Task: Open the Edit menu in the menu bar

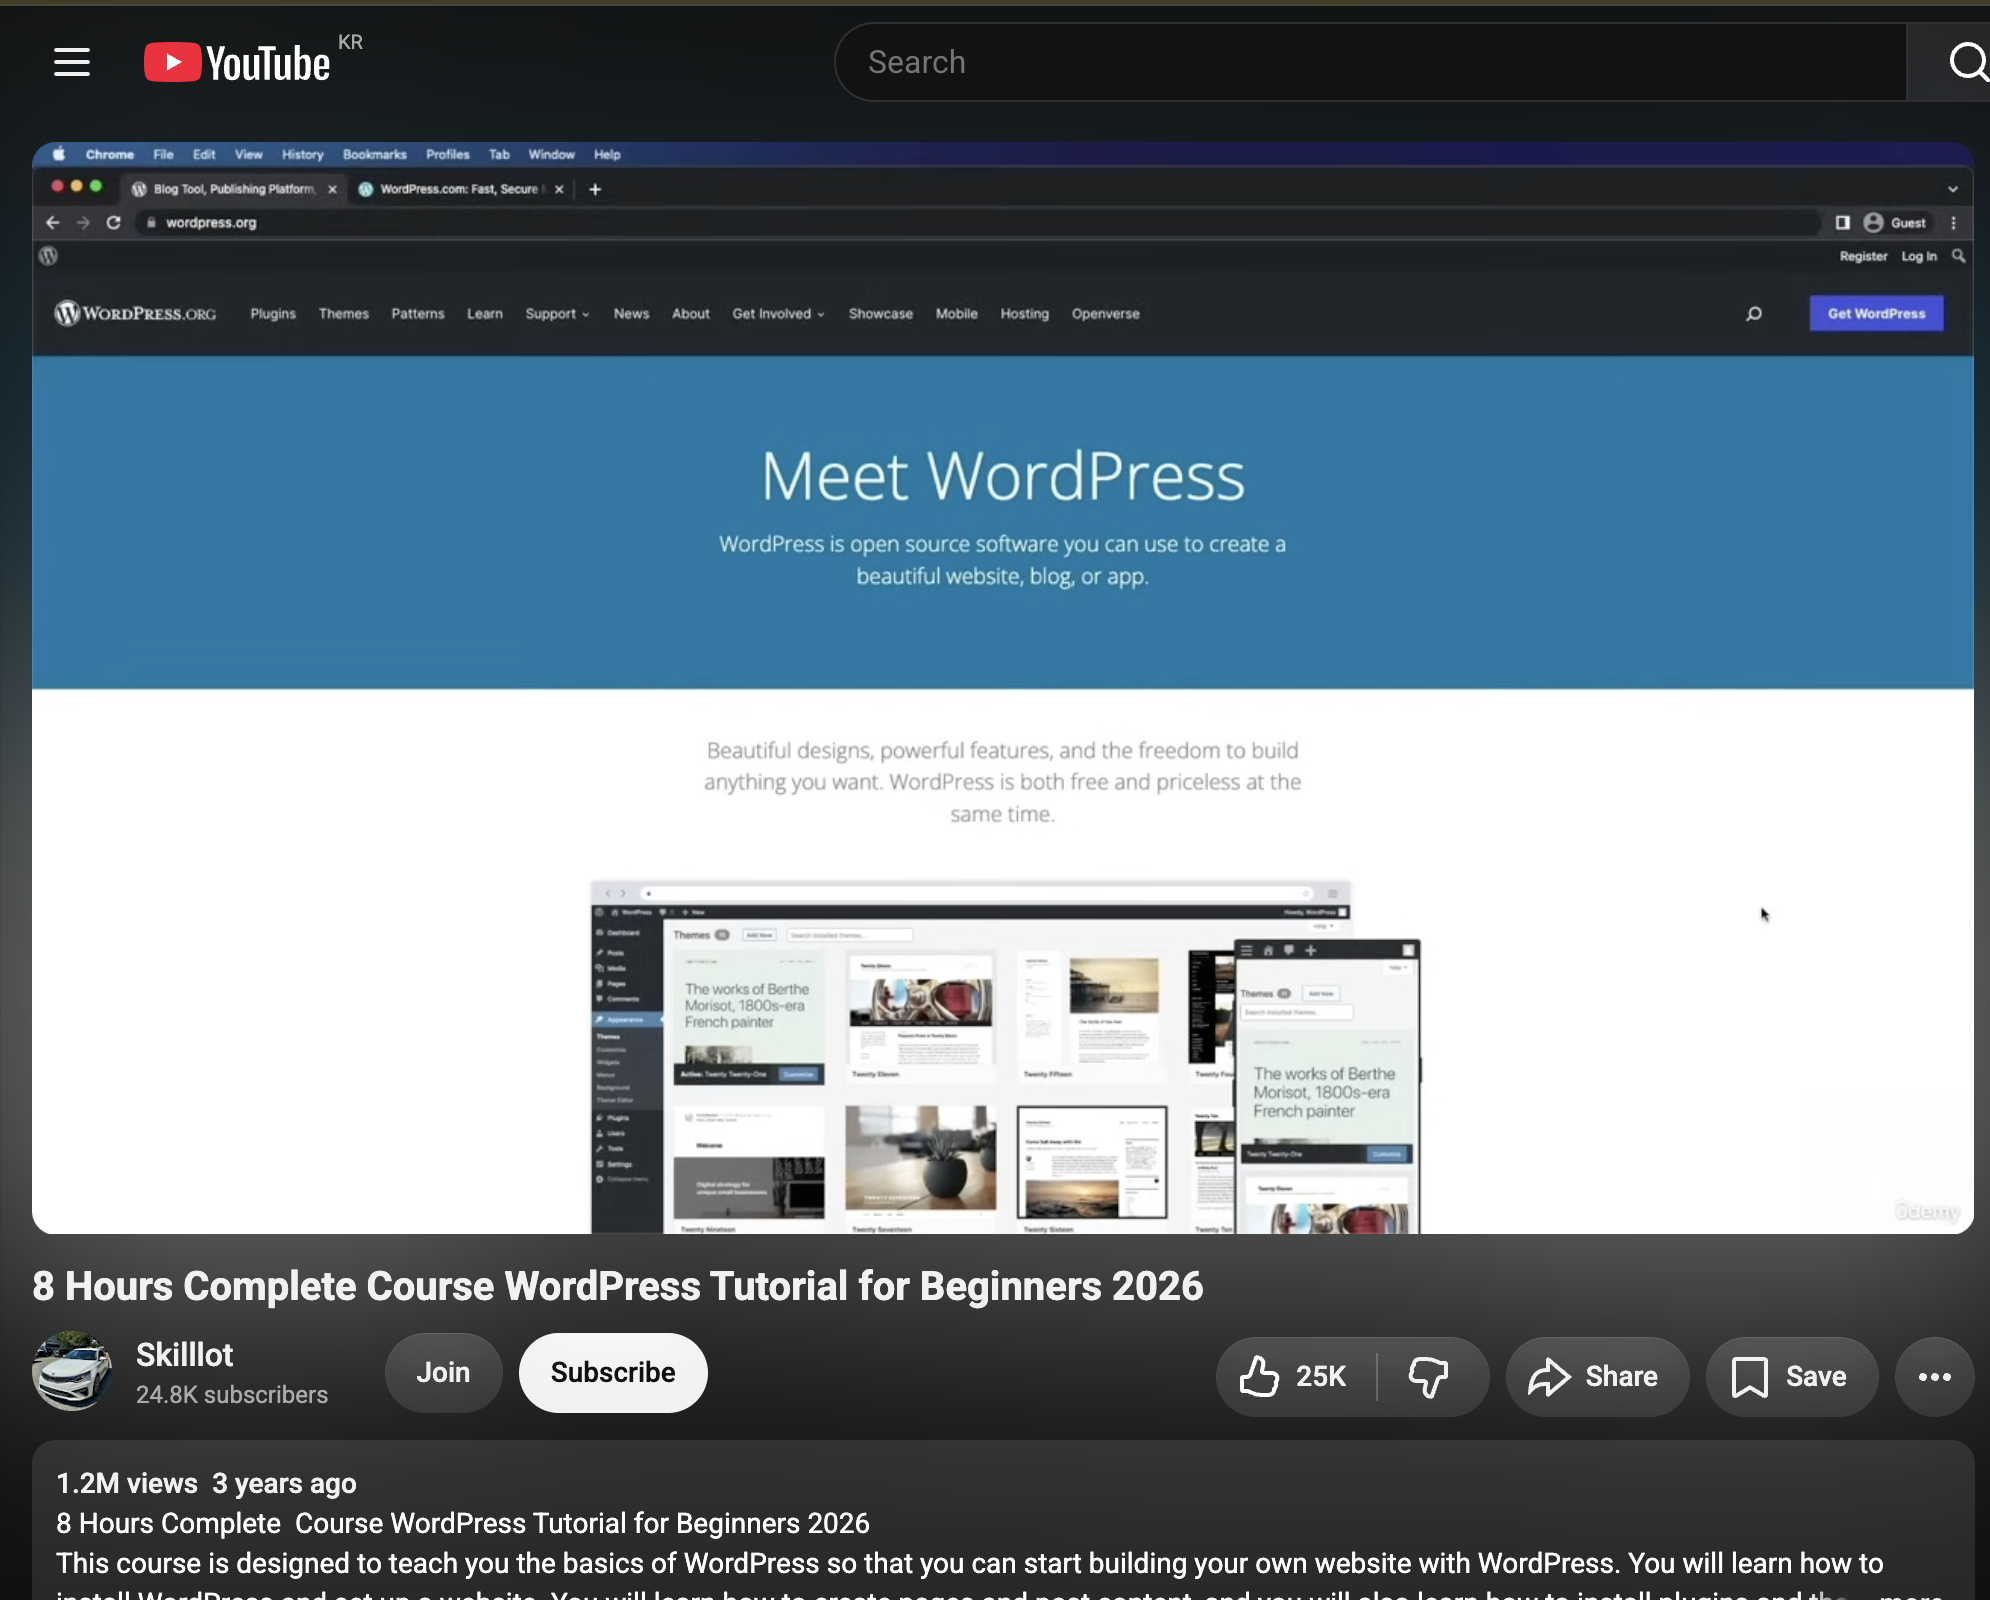Action: (x=204, y=154)
